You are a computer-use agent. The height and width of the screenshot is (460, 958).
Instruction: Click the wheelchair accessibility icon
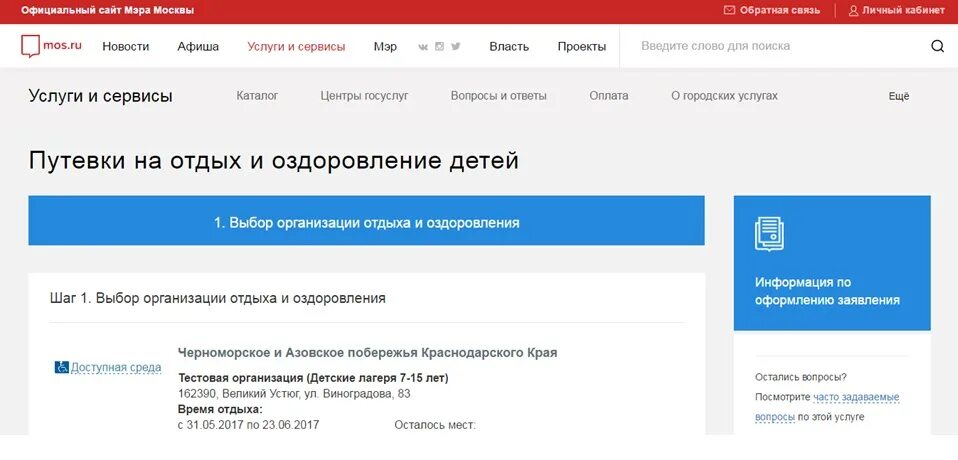62,367
